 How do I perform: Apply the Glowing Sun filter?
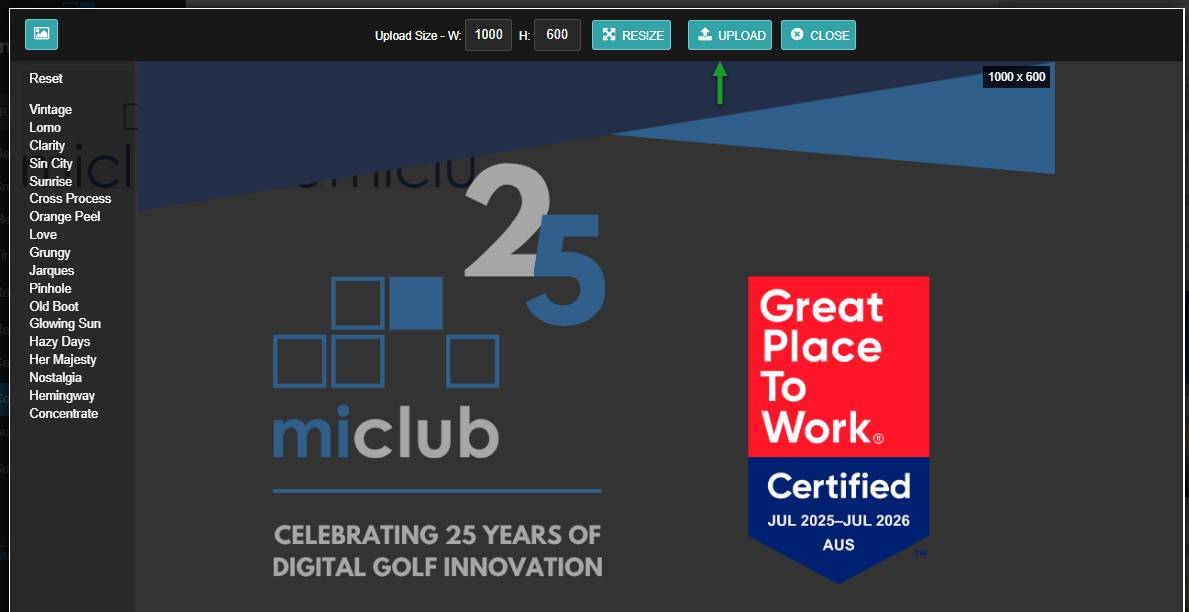pos(65,324)
